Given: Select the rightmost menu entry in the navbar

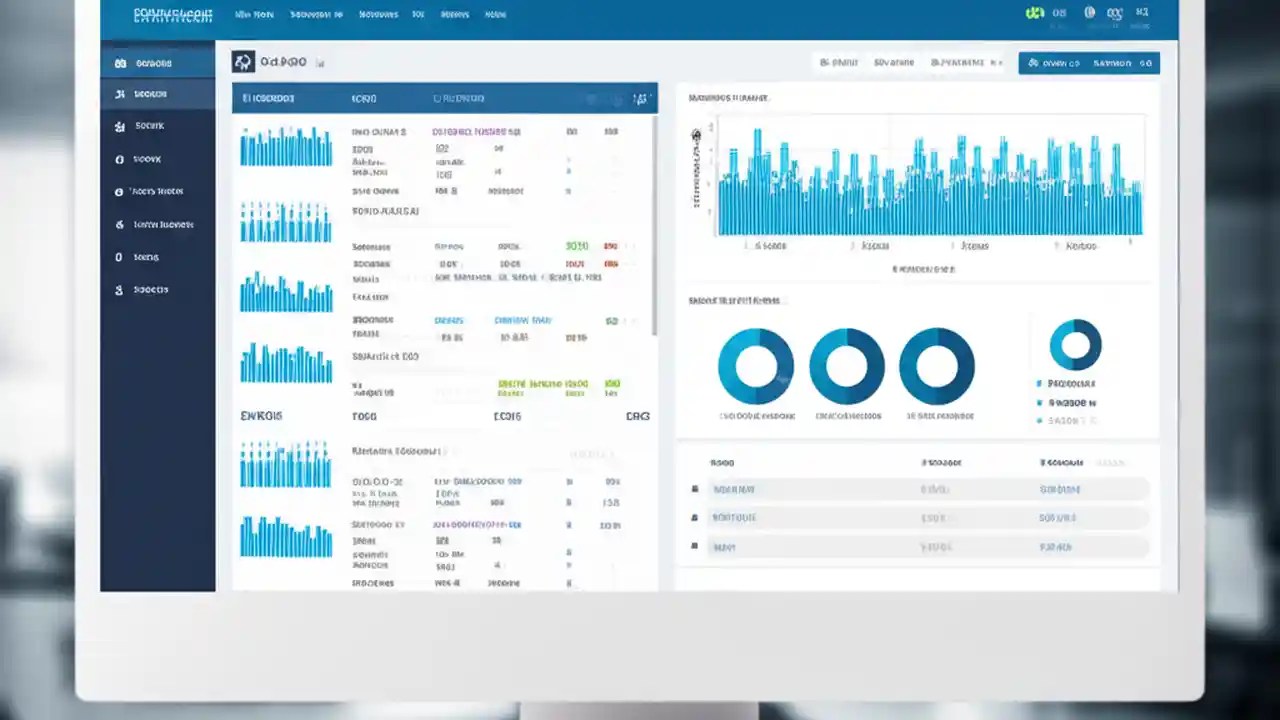Looking at the screenshot, I should coord(495,14).
